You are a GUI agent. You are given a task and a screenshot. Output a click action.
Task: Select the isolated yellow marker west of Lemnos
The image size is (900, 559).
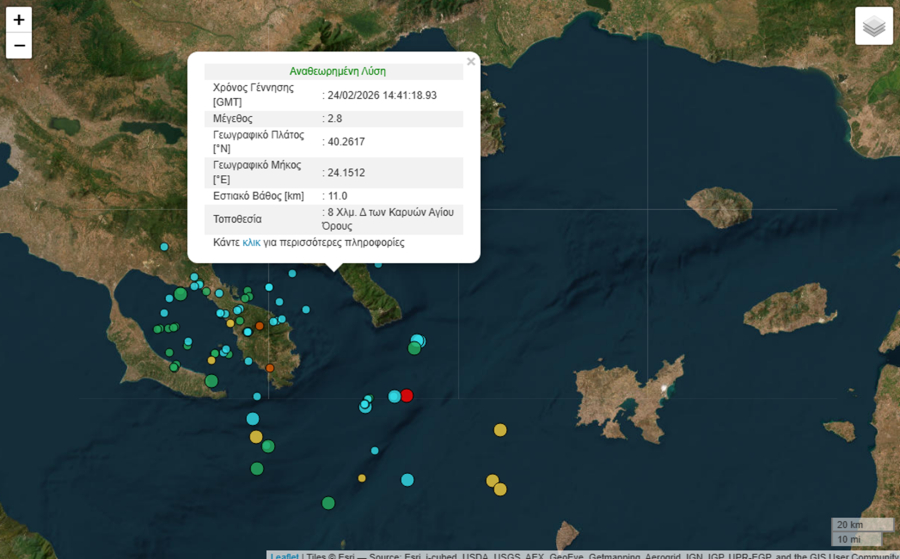pos(500,430)
